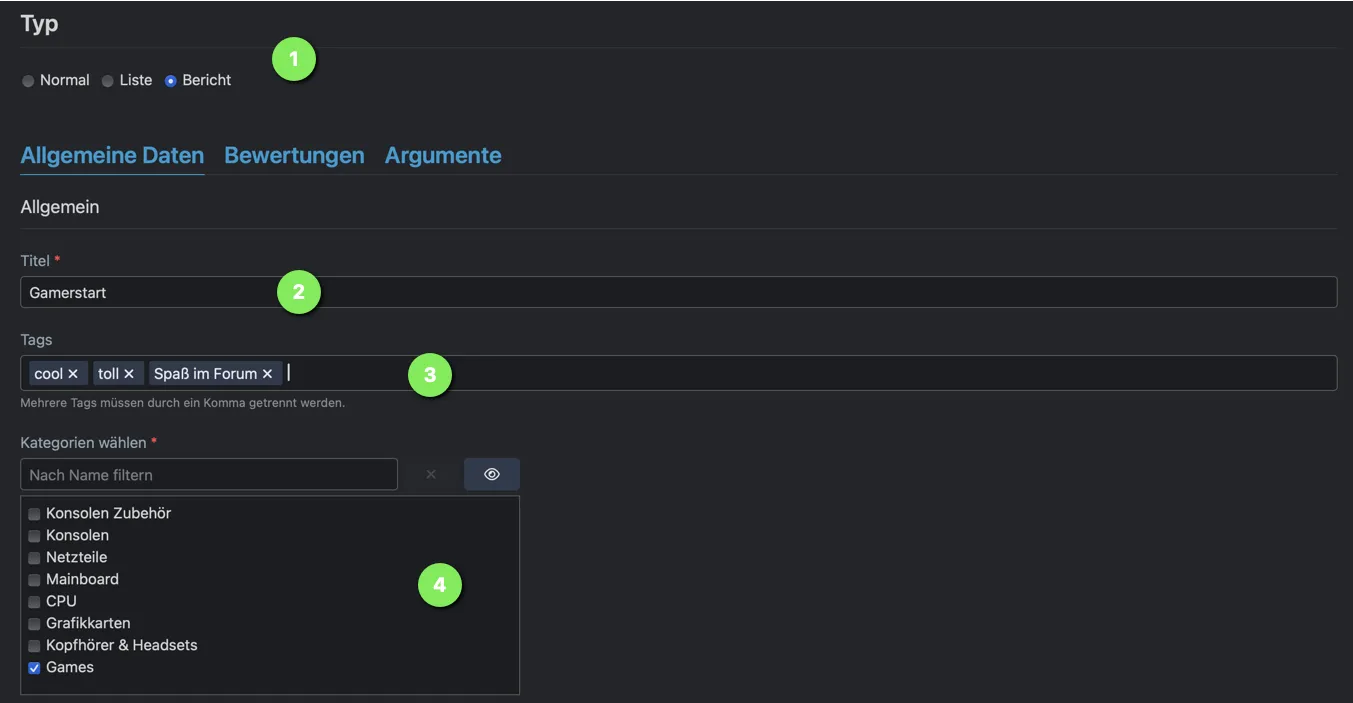Select the Grafikkarten category
Screen dimensions: 1353x703
34,624
